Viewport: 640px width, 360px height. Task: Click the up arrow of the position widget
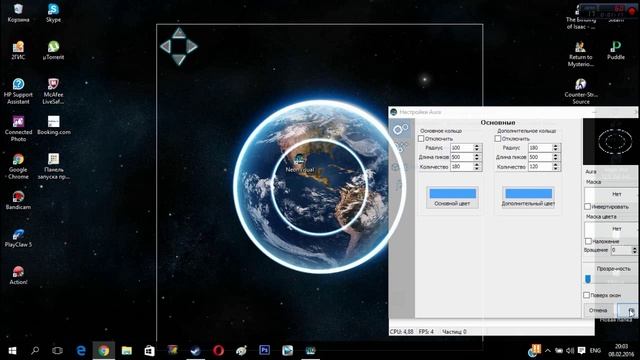179,33
